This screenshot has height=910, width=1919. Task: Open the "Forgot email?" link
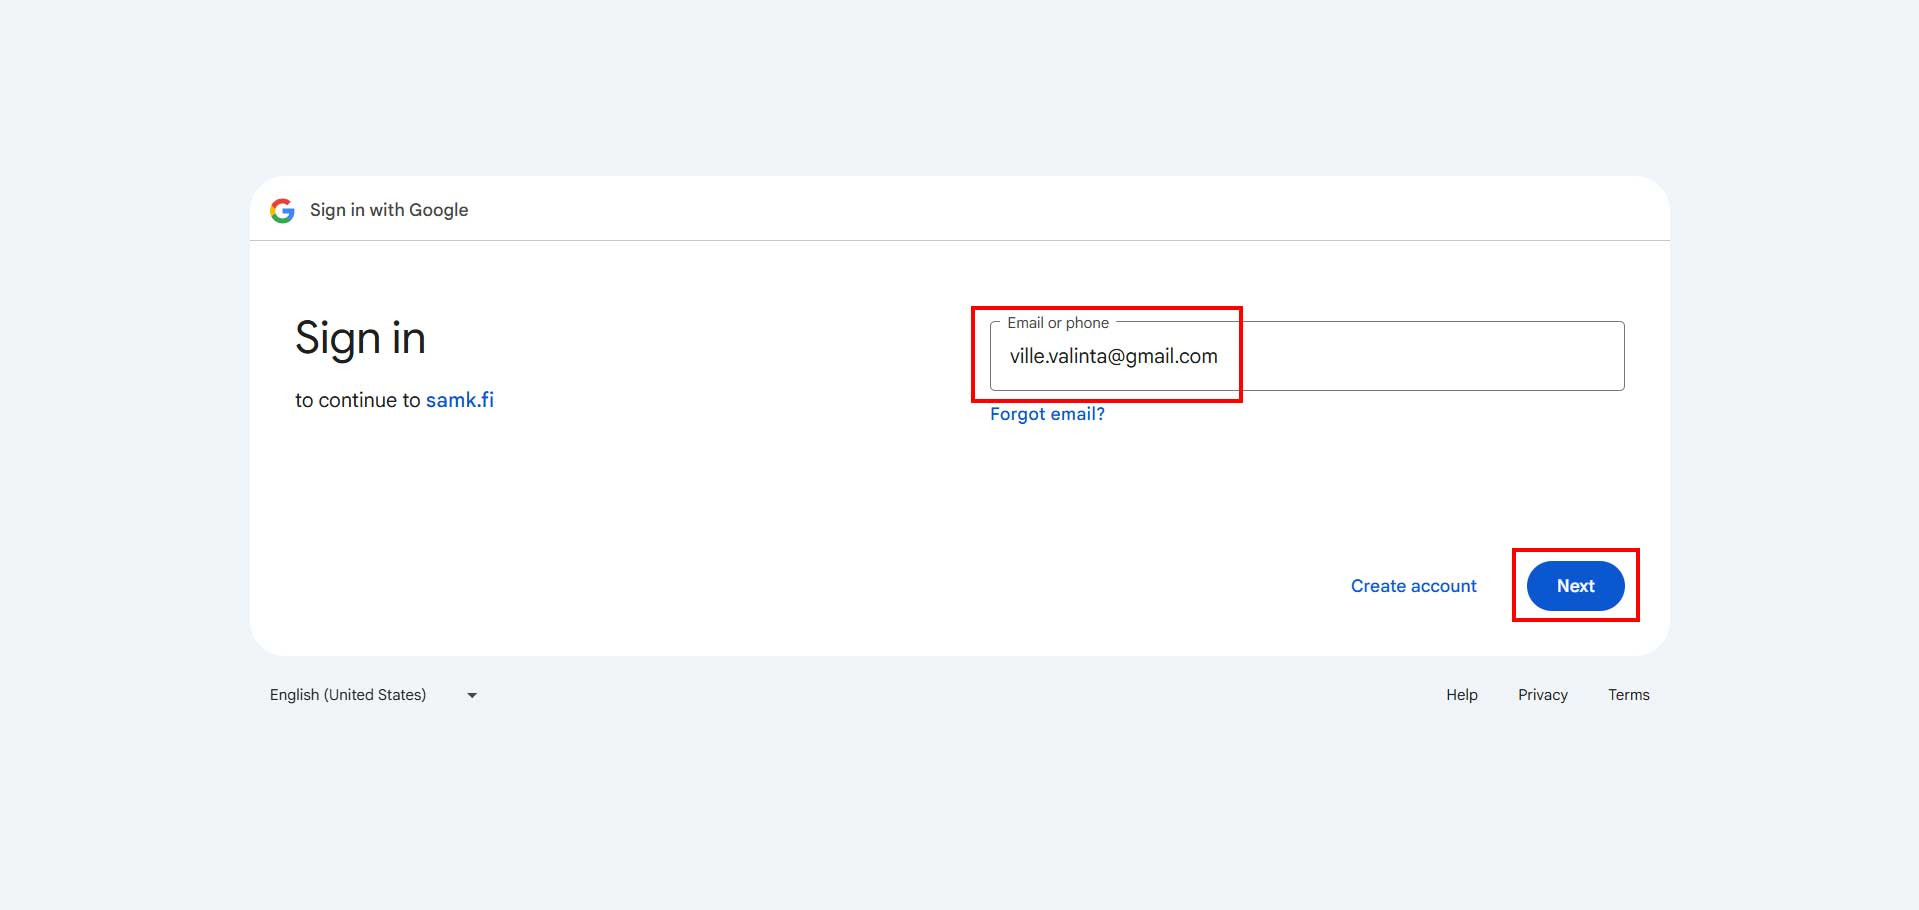click(x=1046, y=414)
